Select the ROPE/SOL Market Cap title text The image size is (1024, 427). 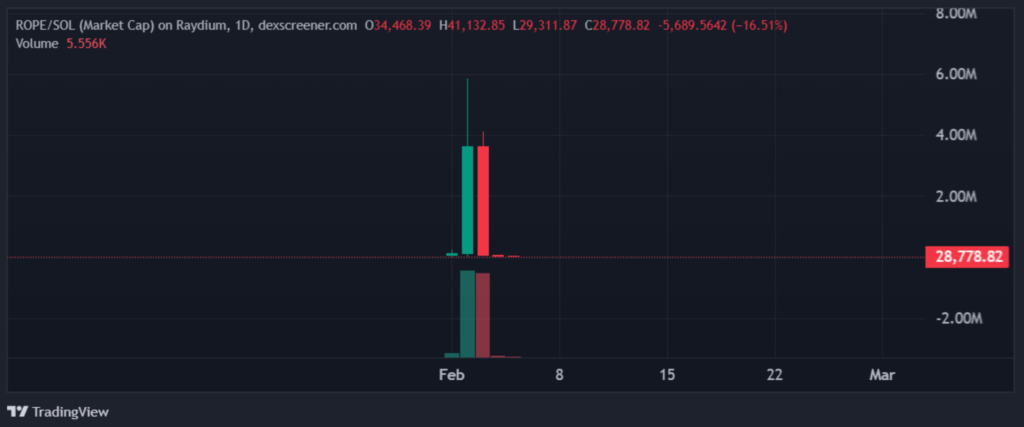(x=186, y=25)
